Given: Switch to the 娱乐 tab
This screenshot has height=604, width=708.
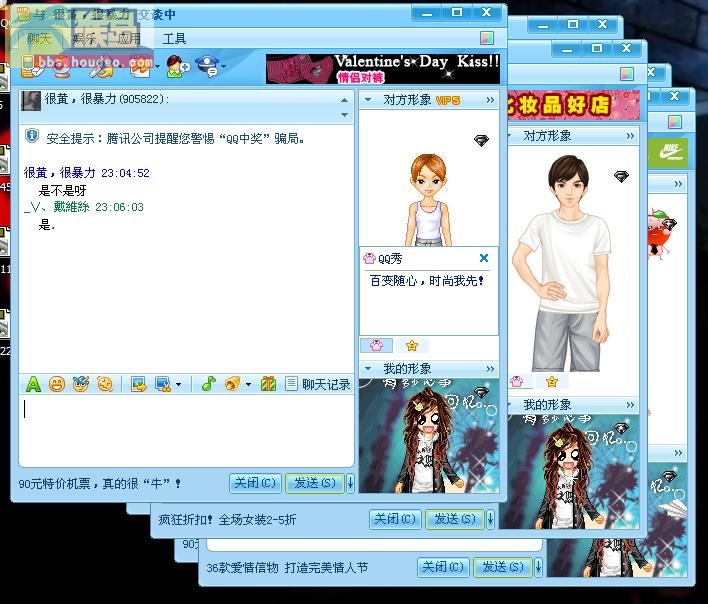Looking at the screenshot, I should click(84, 39).
